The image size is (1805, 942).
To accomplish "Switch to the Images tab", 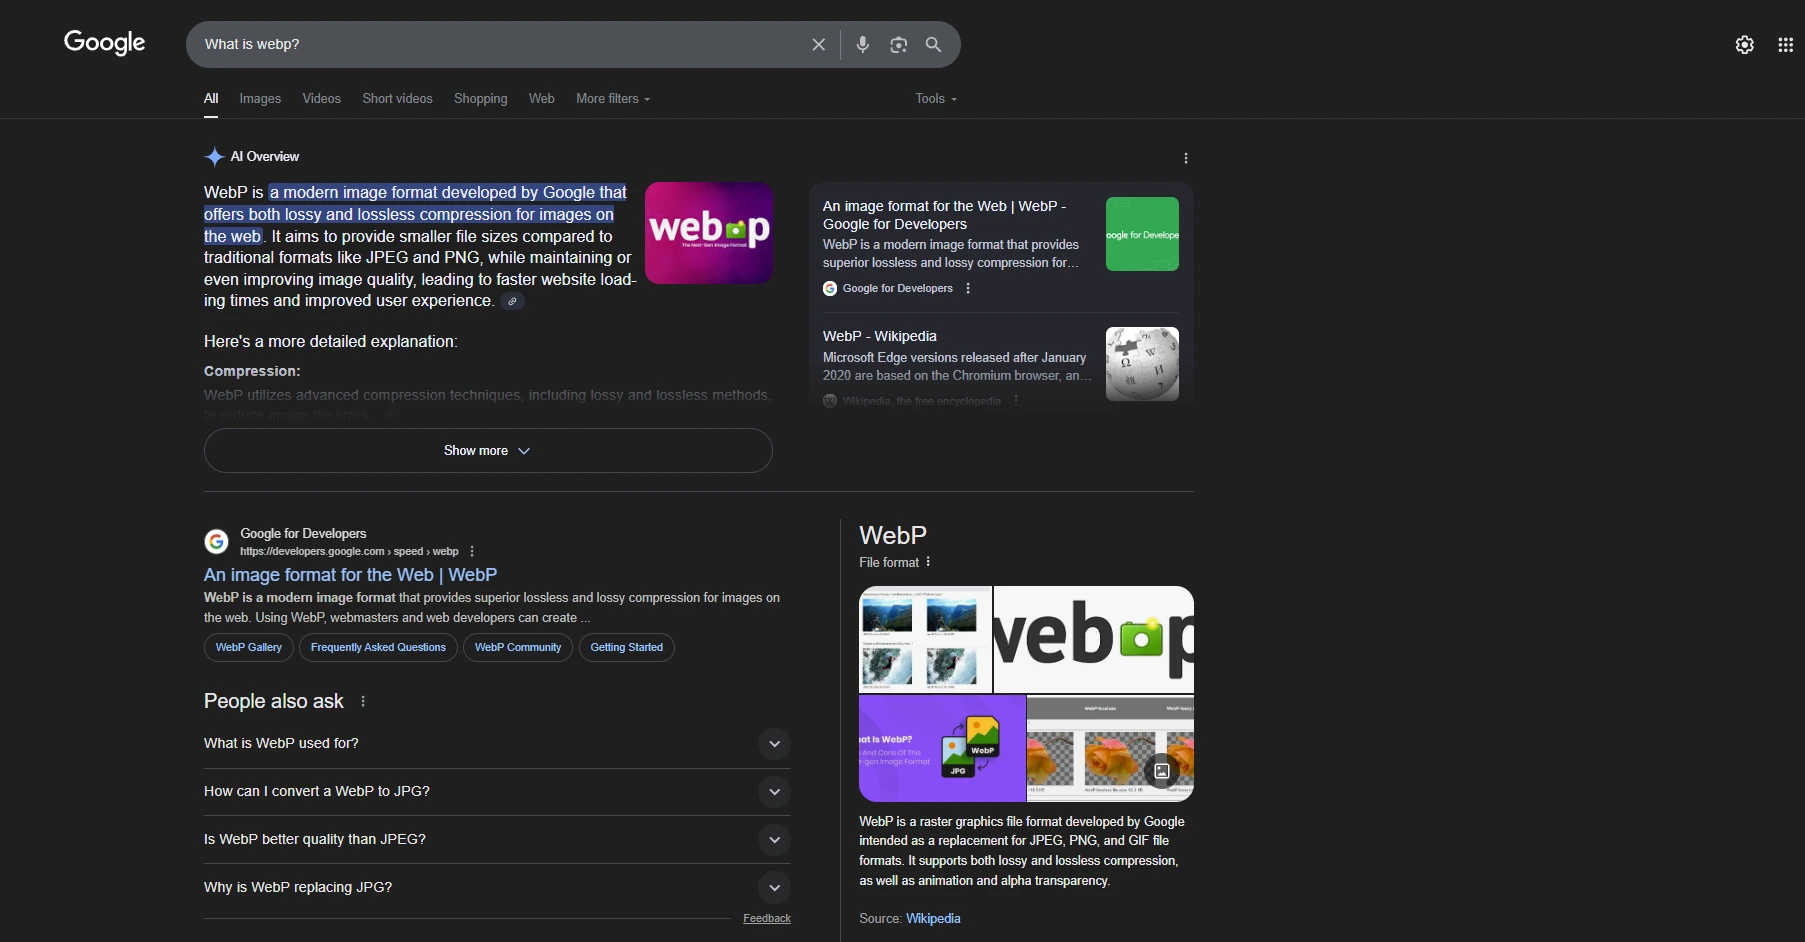I will (x=260, y=99).
